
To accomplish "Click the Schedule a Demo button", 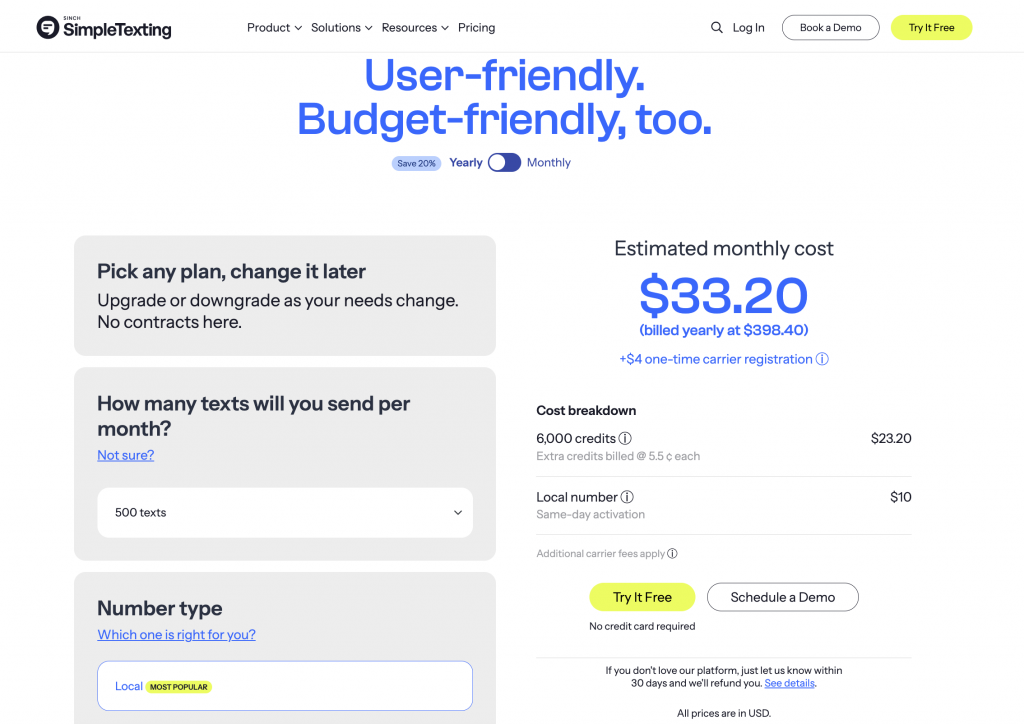I will pyautogui.click(x=783, y=597).
